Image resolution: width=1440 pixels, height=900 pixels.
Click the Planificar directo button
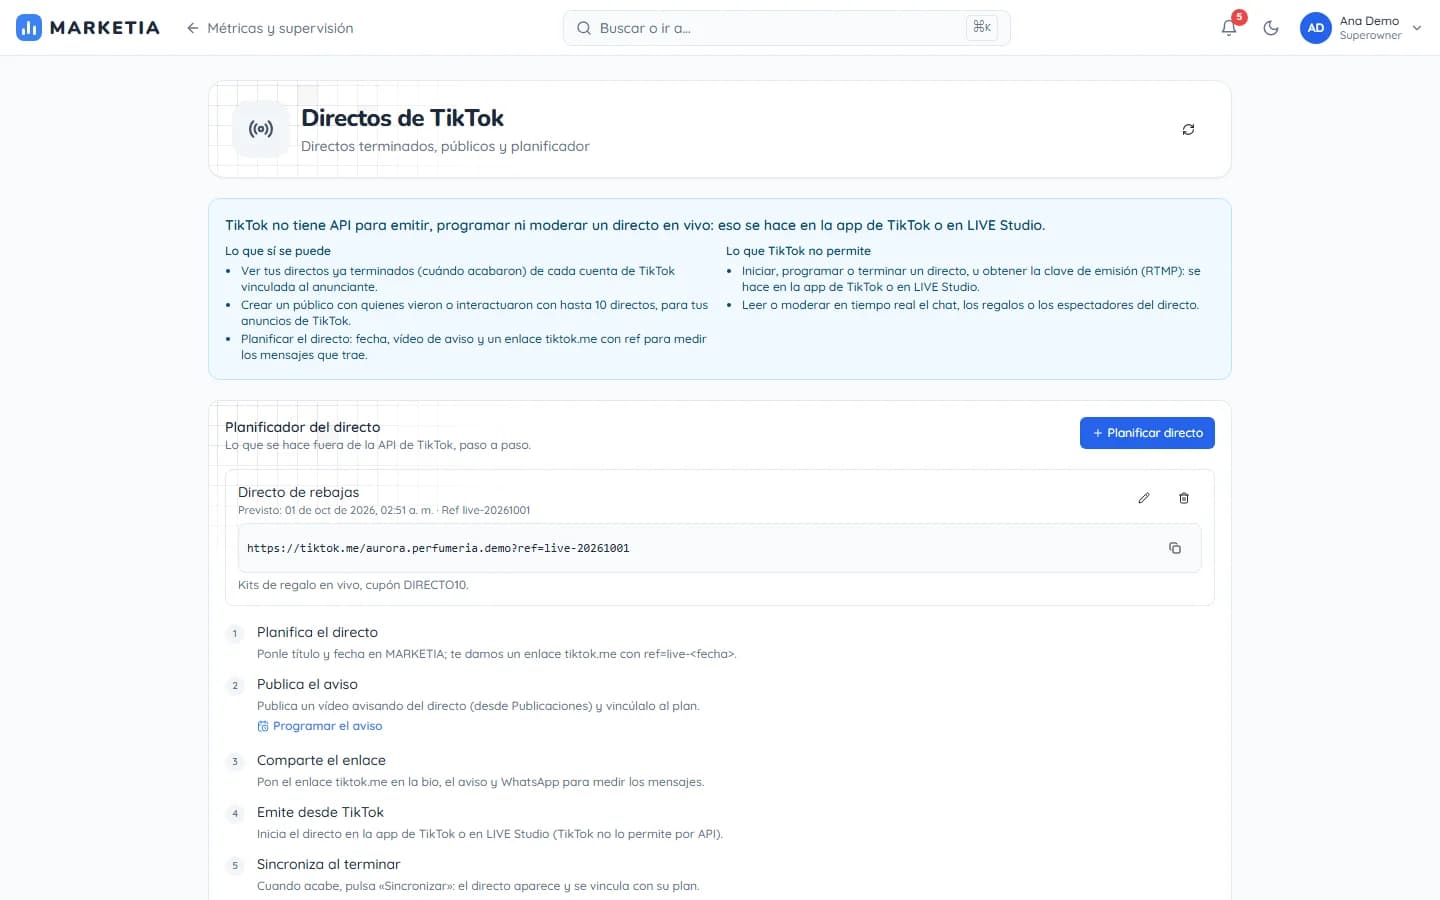[1147, 433]
